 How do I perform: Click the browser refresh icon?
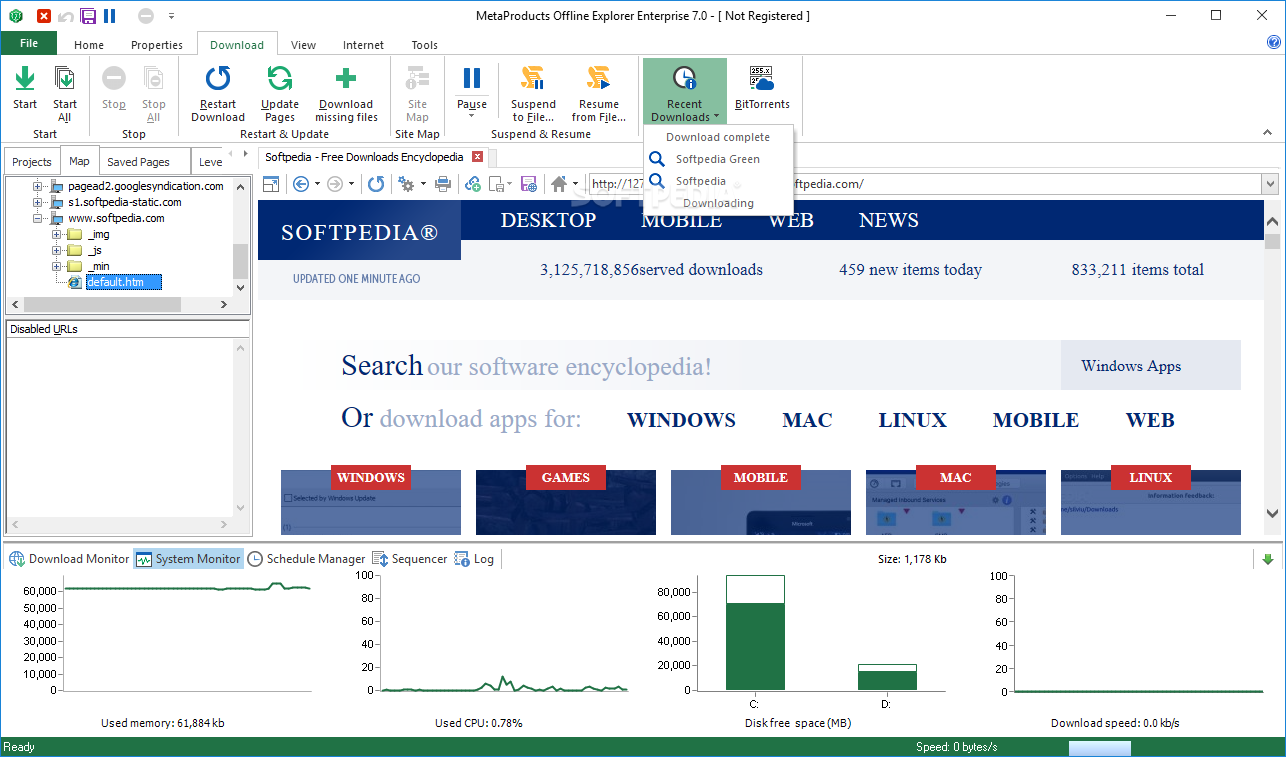[x=375, y=184]
